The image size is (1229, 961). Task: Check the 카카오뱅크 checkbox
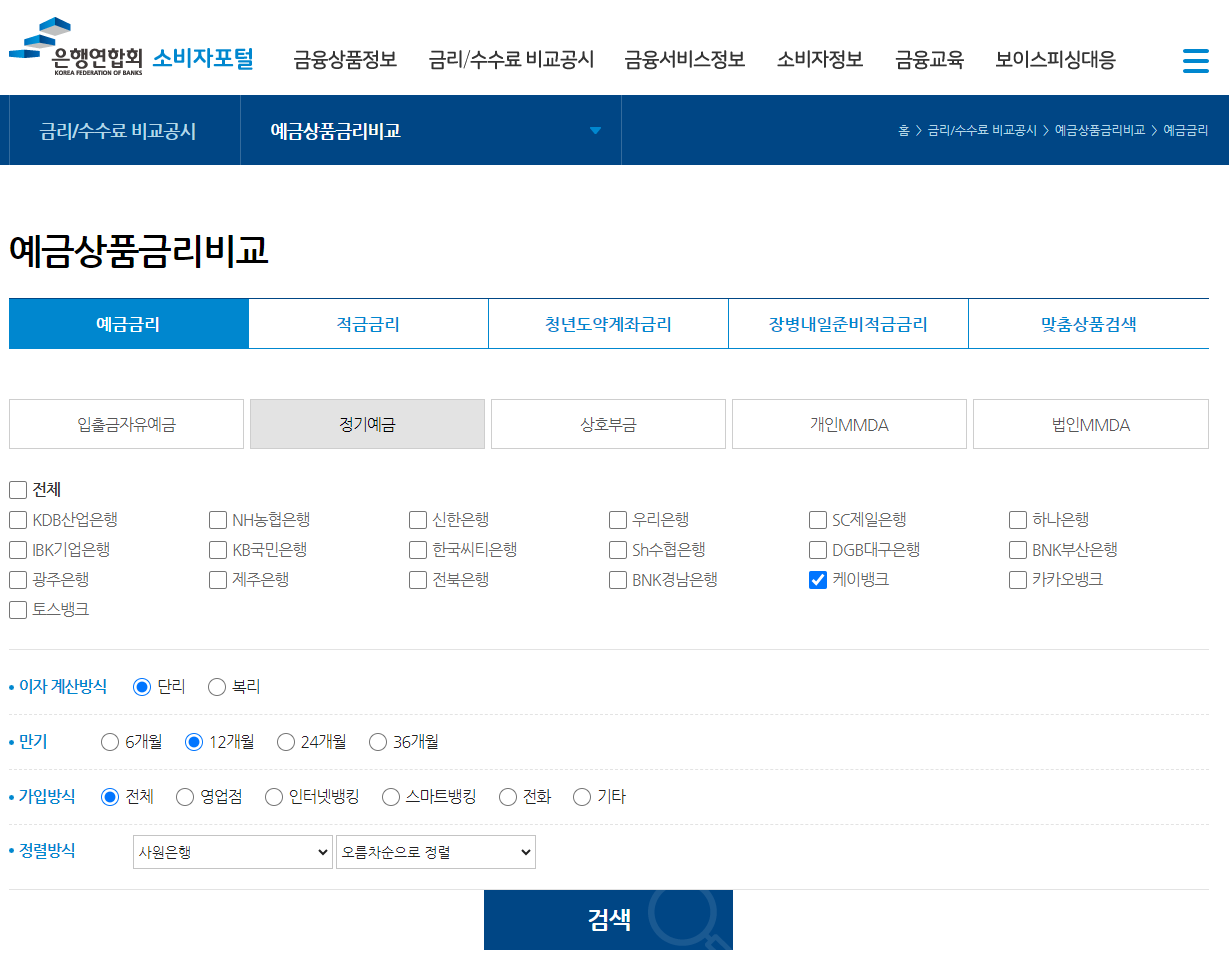click(x=1018, y=580)
